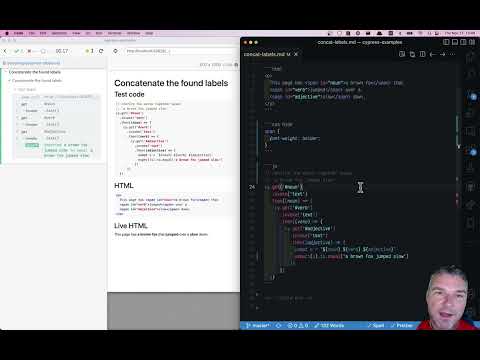Open the selector playground crosshair icon
This screenshot has width=480, height=360.
click(115, 51)
